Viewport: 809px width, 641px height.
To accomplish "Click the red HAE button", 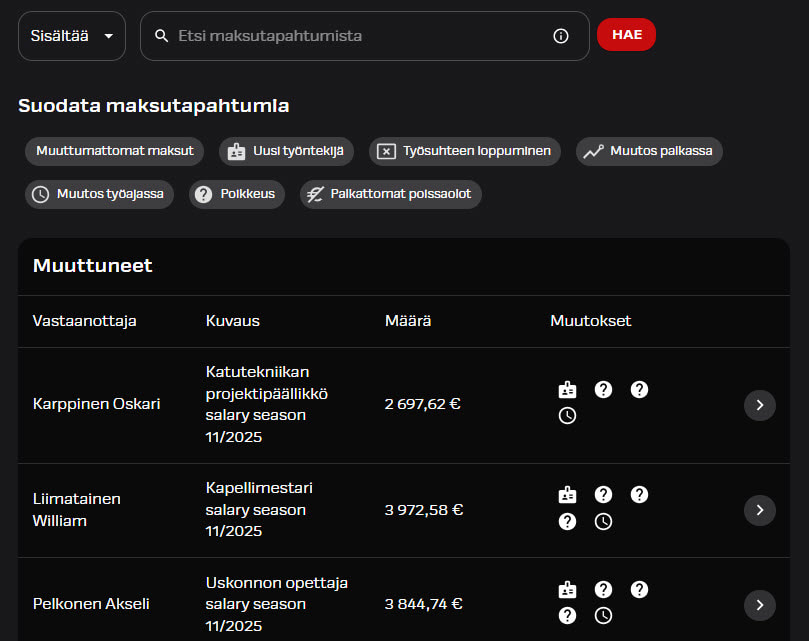I will (626, 35).
